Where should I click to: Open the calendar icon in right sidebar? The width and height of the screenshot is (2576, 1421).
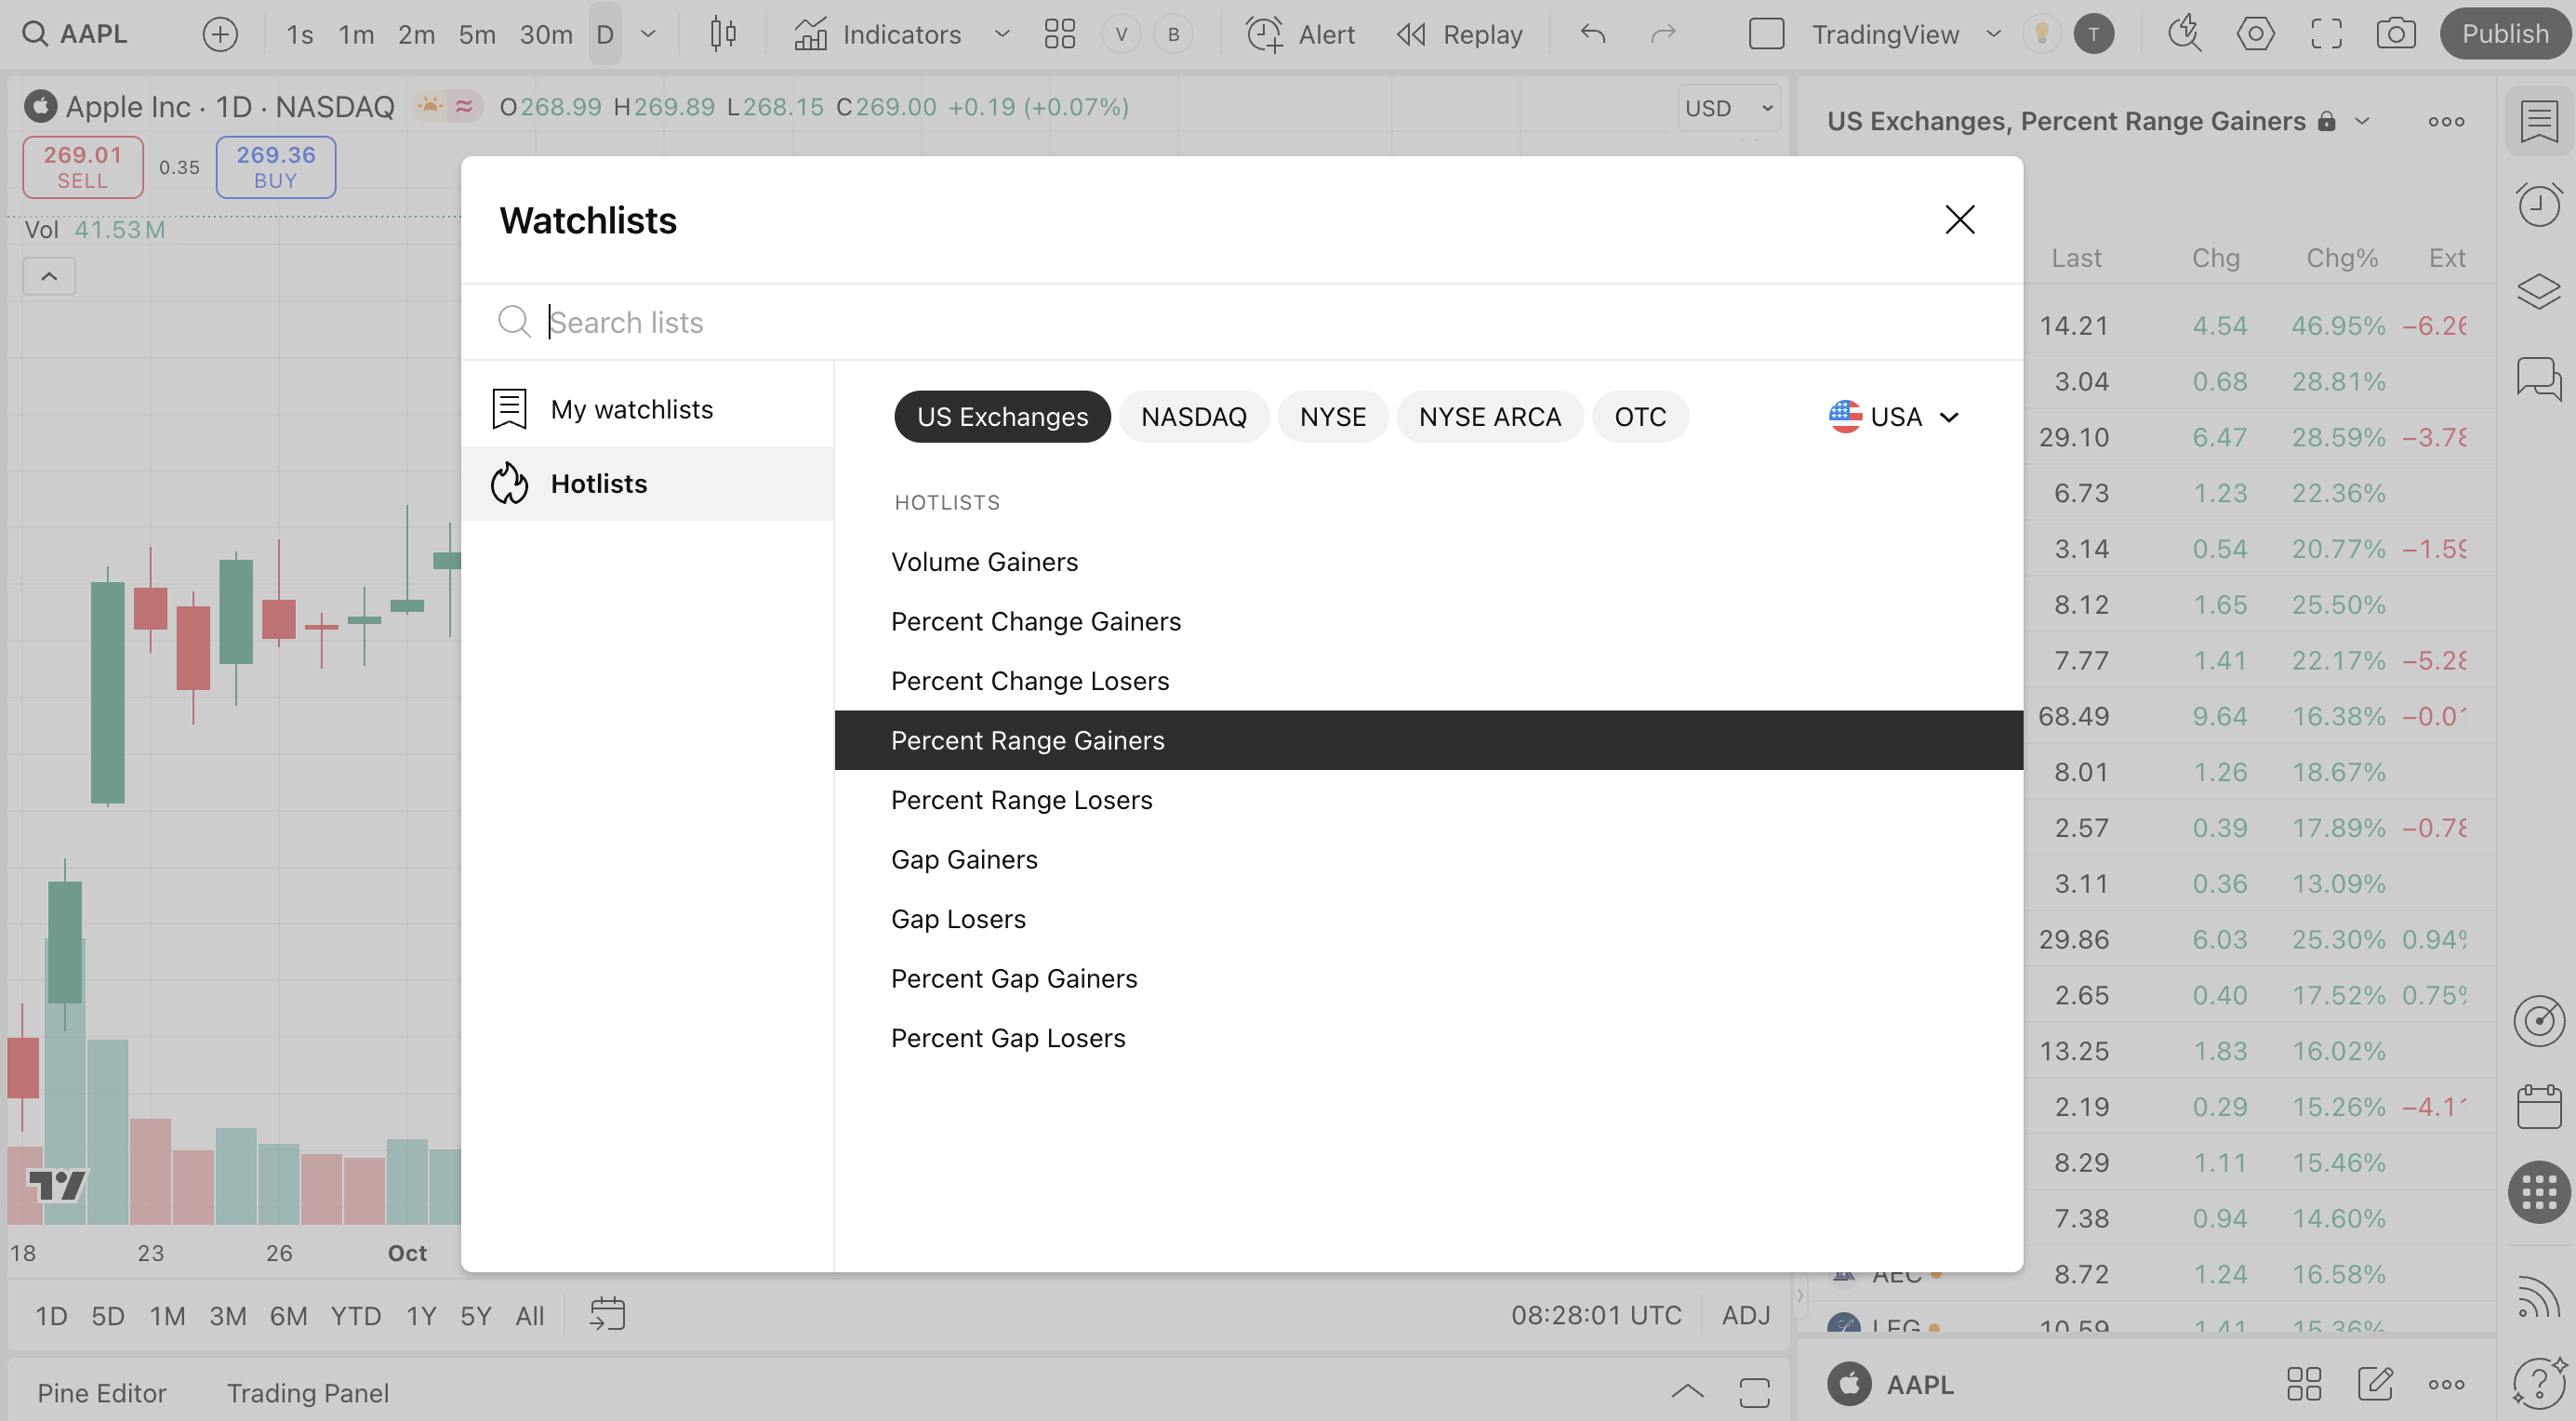click(x=2538, y=1106)
